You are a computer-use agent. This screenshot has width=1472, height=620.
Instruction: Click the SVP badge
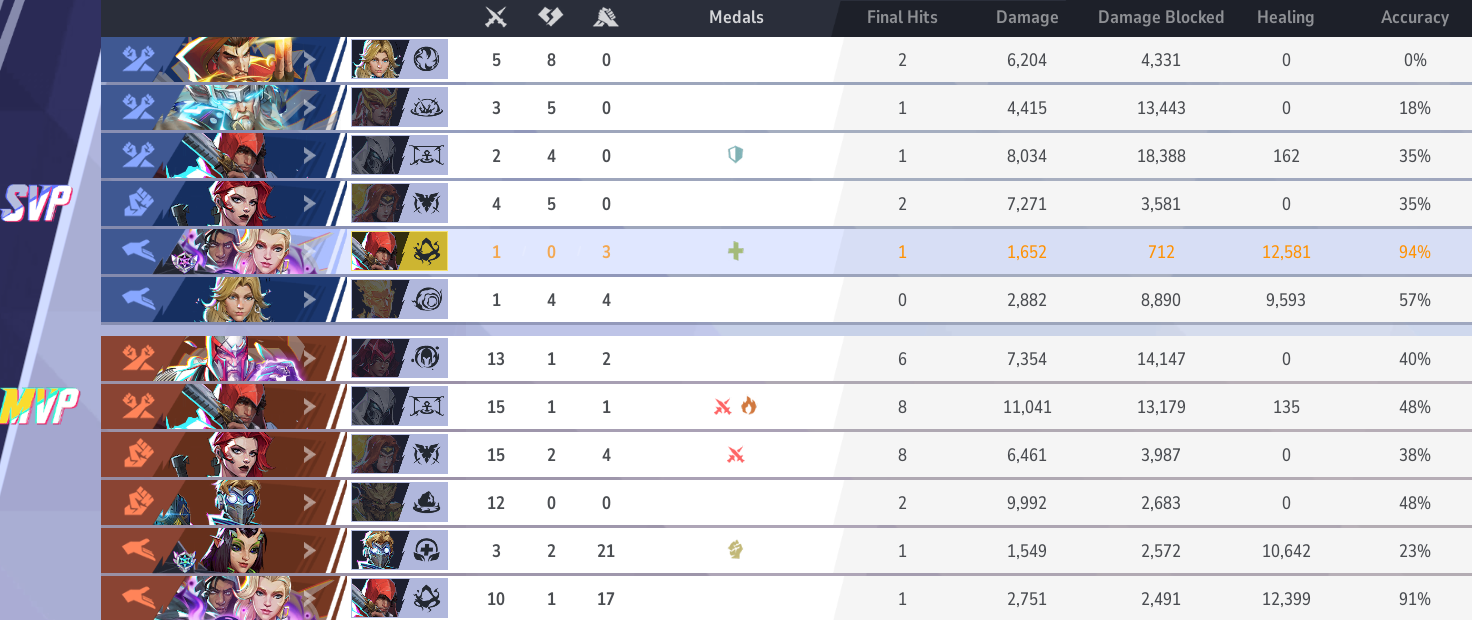37,203
